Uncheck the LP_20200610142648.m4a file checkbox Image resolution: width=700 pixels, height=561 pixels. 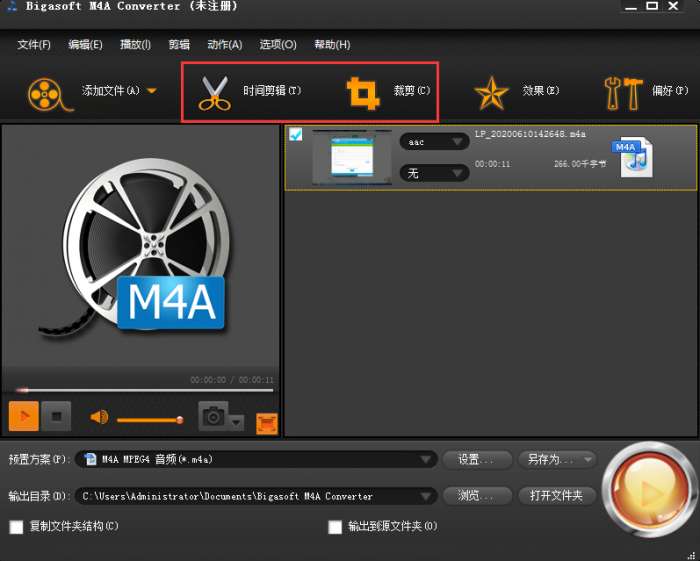coord(296,134)
